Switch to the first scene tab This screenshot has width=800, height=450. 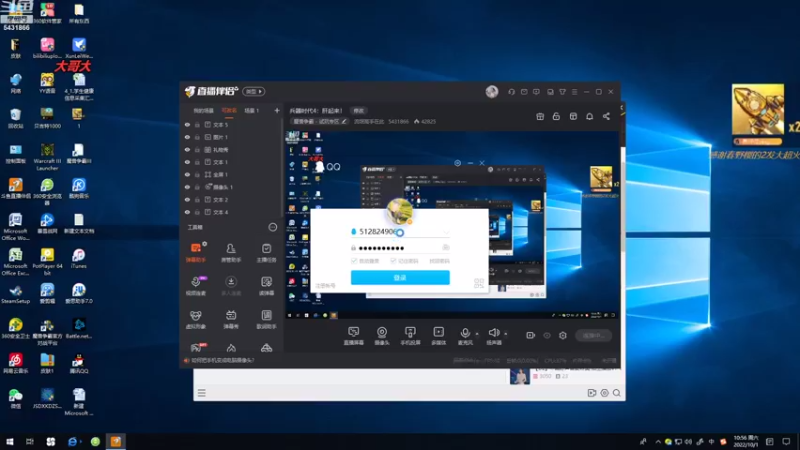[203, 111]
